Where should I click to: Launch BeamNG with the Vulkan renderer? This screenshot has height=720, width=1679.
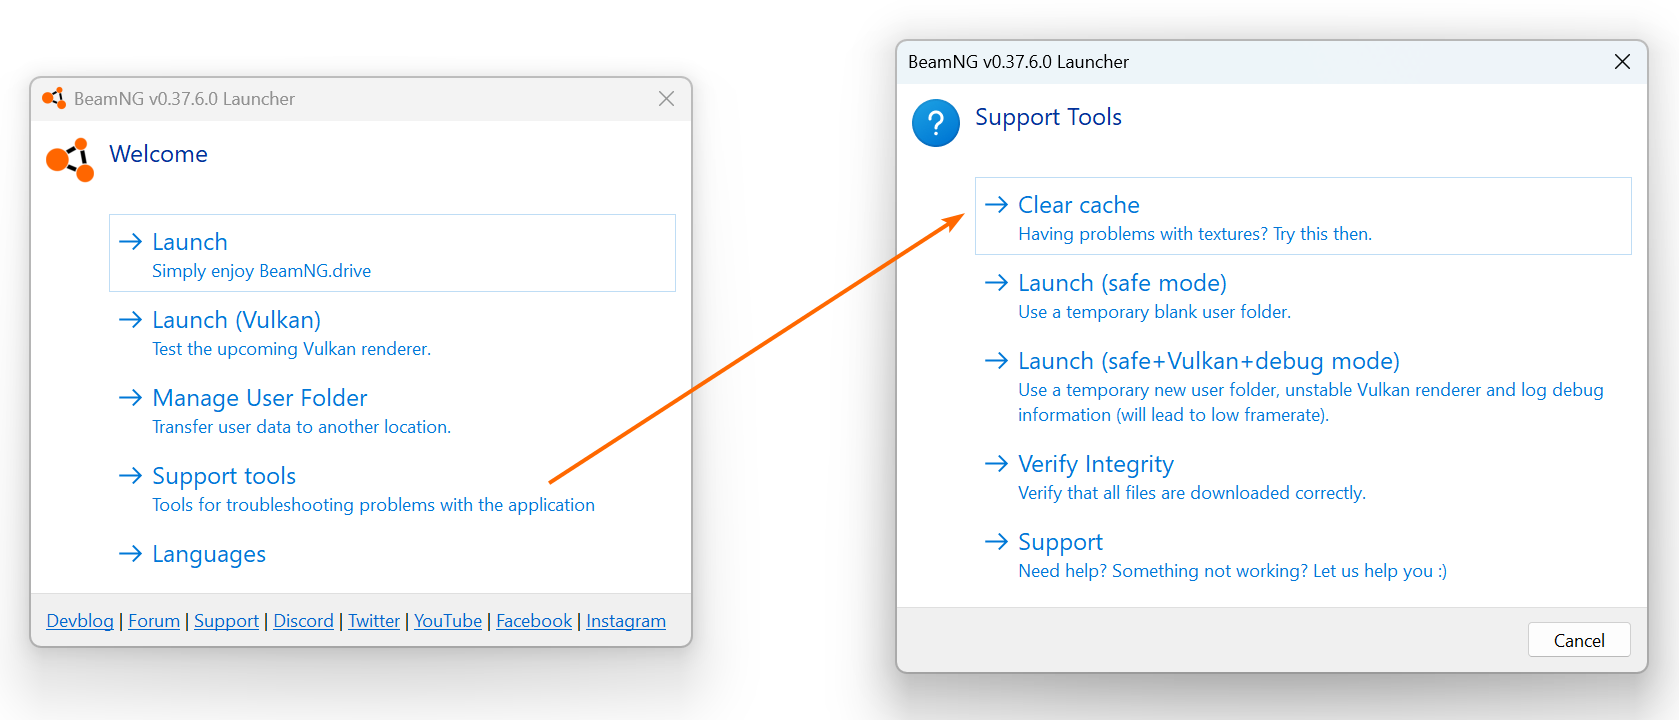point(392,332)
